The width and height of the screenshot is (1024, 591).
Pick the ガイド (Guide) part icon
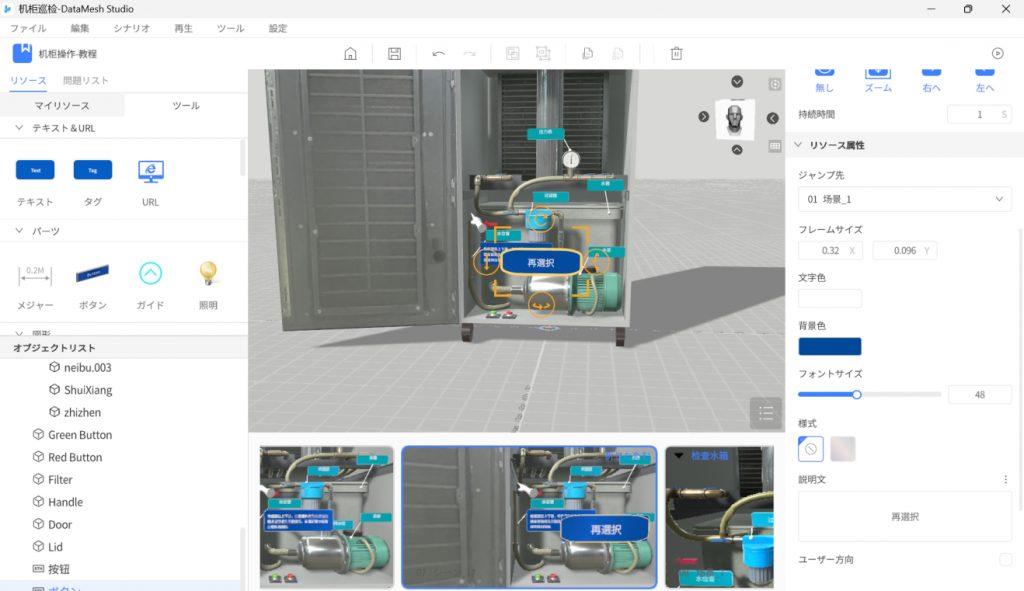(150, 273)
